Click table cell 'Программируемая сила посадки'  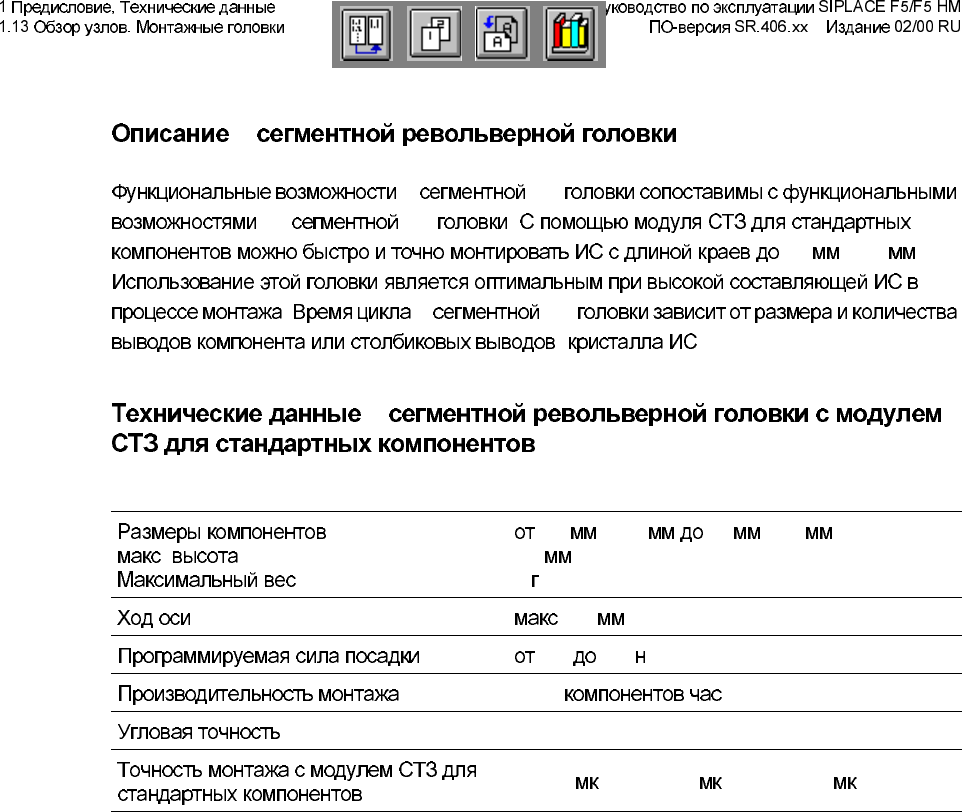click(268, 656)
